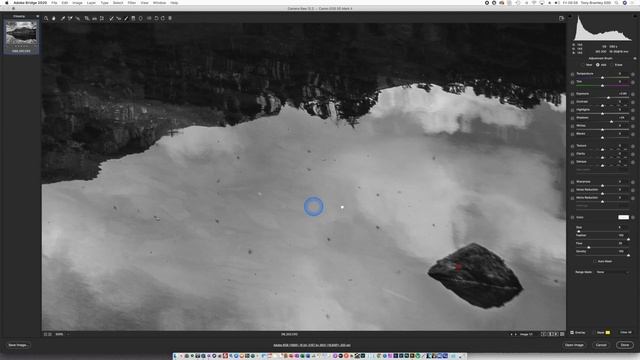
Task: Click the plus icon beside Sharpness
Action: pyautogui.click(x=633, y=182)
